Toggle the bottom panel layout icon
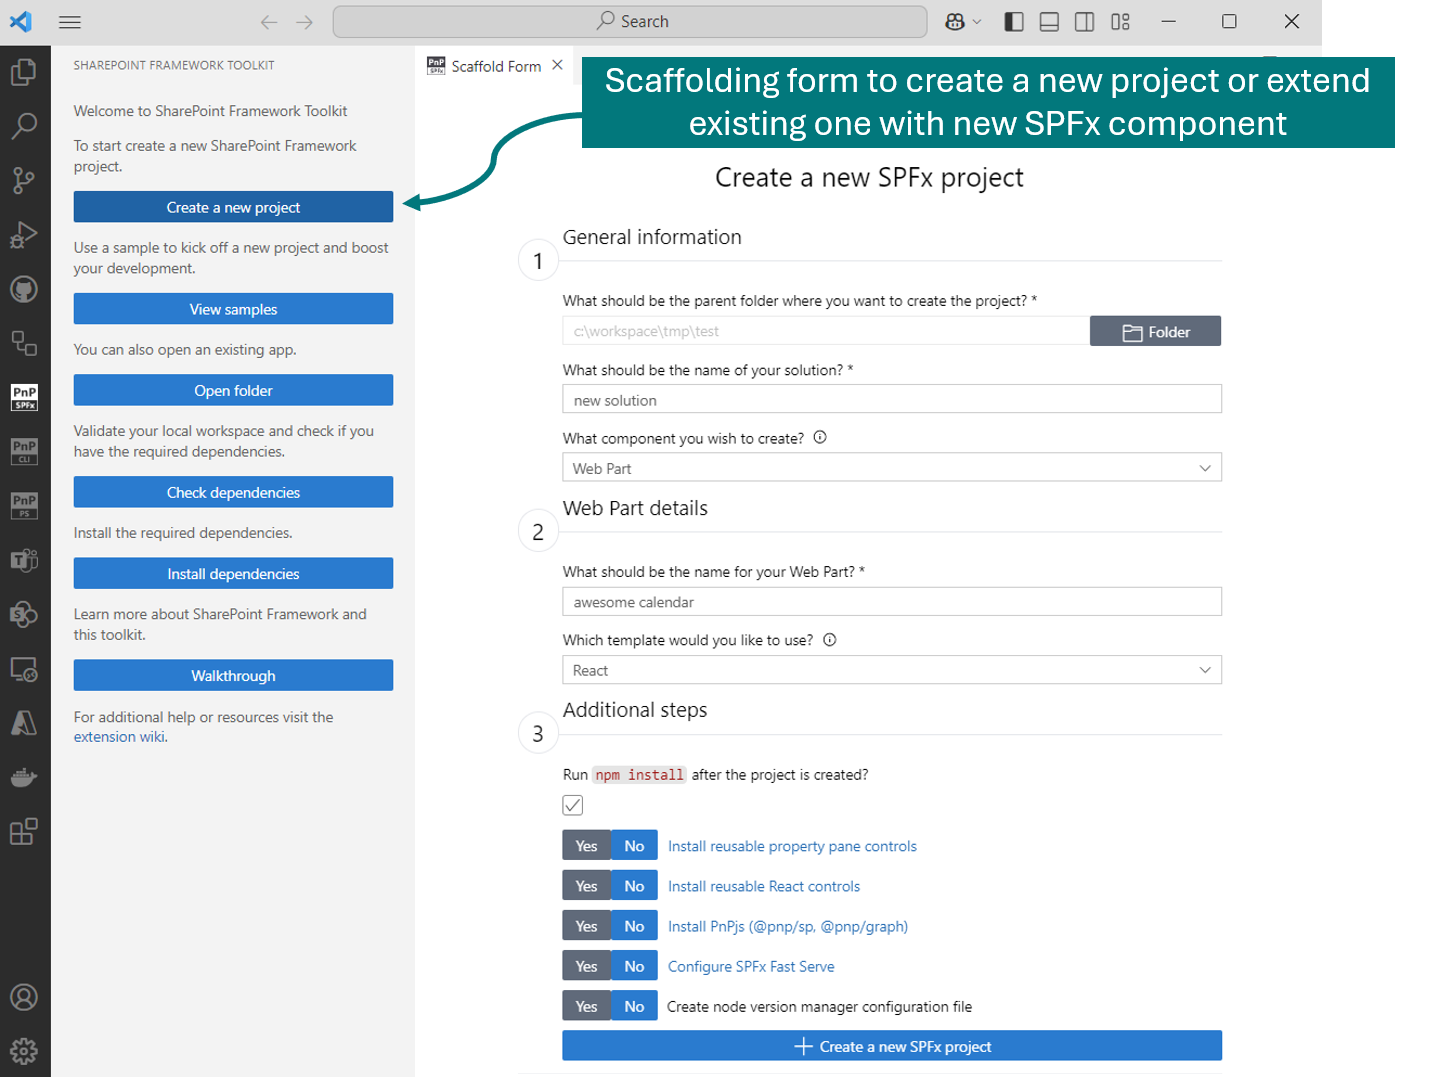 (x=1049, y=22)
